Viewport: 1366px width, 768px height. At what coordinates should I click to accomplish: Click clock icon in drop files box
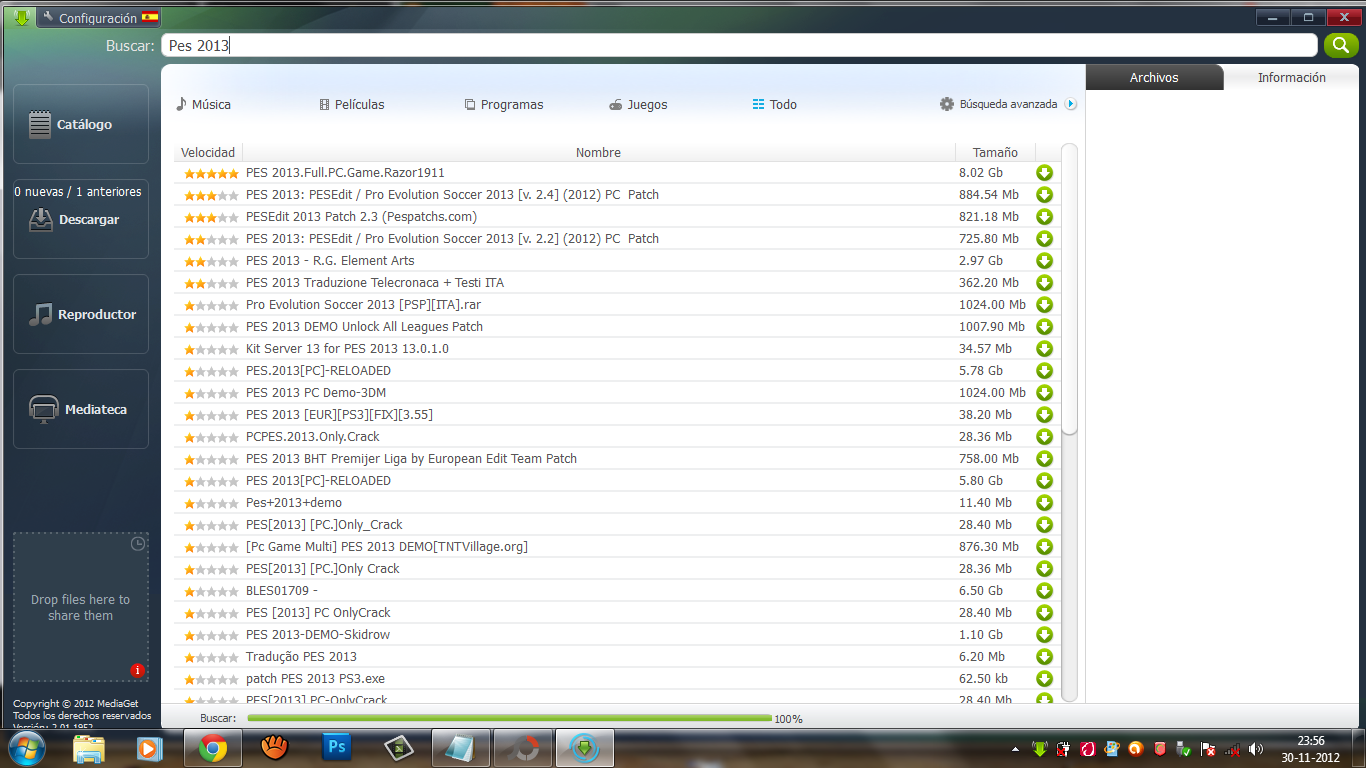pos(138,544)
